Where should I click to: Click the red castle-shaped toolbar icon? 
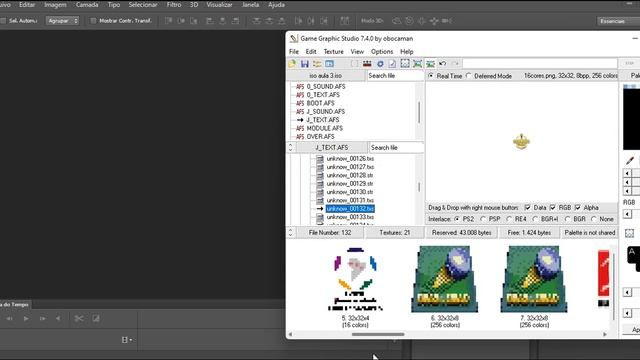pyautogui.click(x=367, y=64)
